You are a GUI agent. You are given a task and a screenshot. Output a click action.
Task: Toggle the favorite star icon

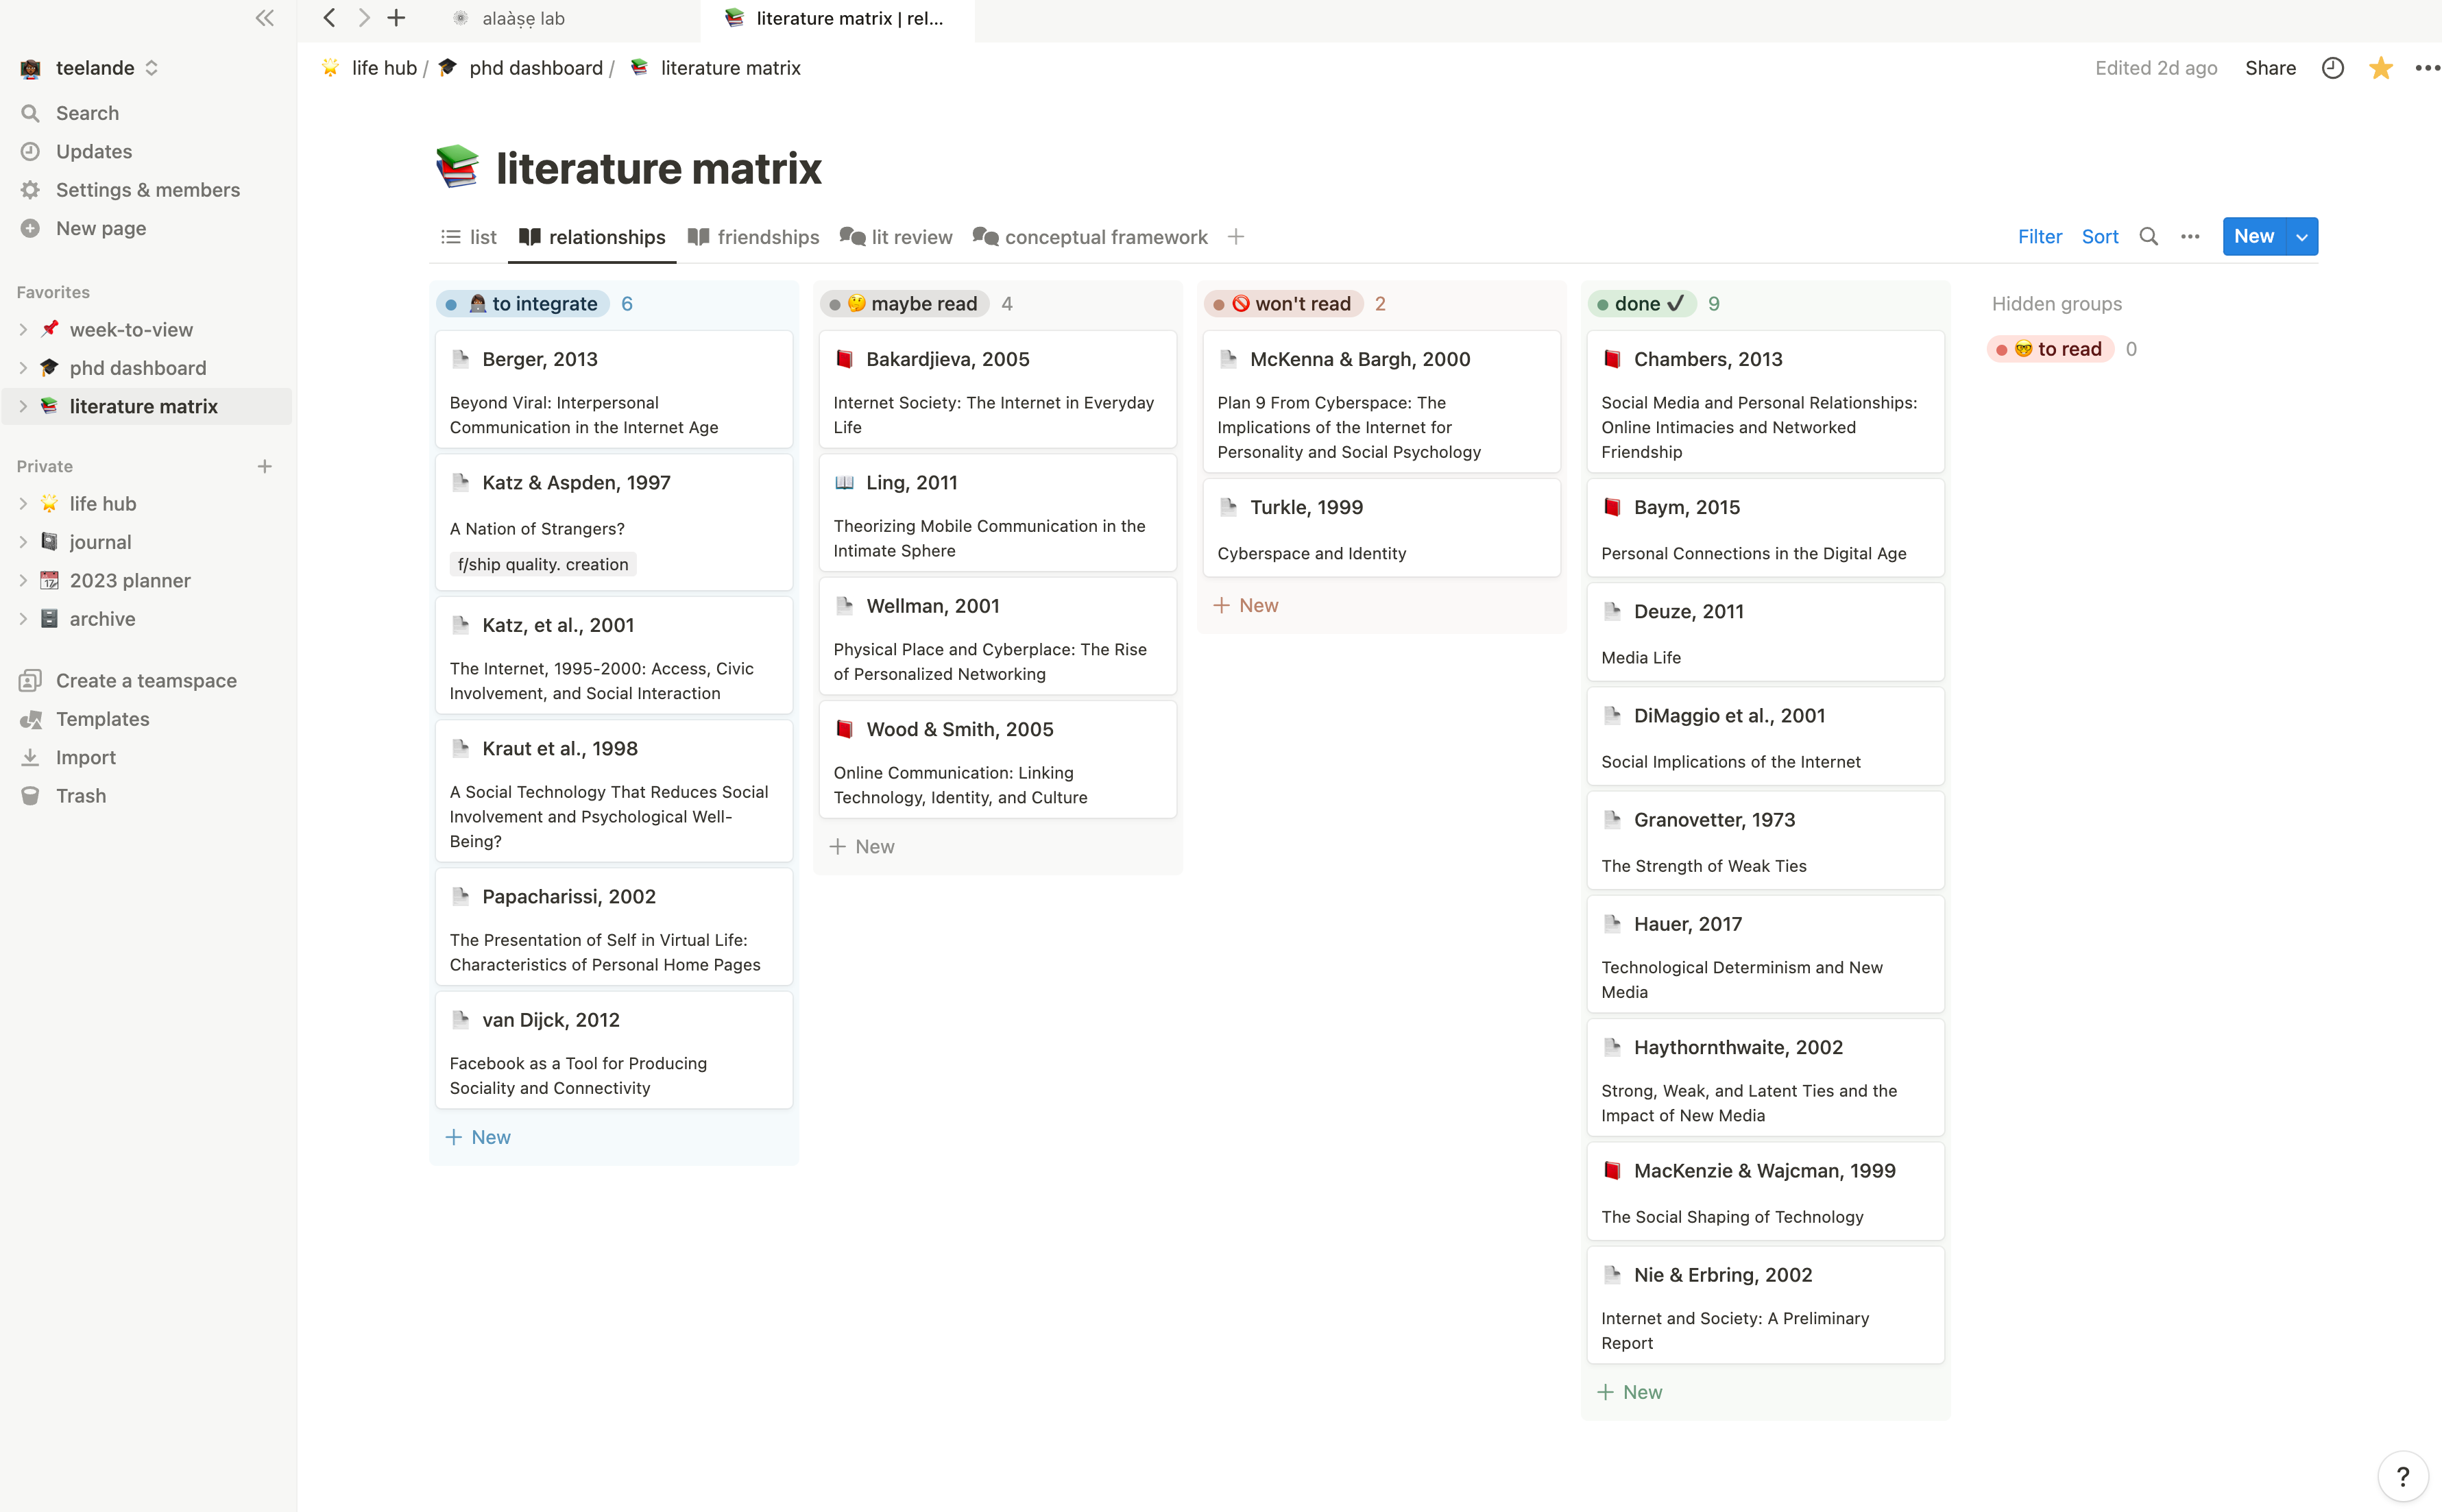[2381, 68]
